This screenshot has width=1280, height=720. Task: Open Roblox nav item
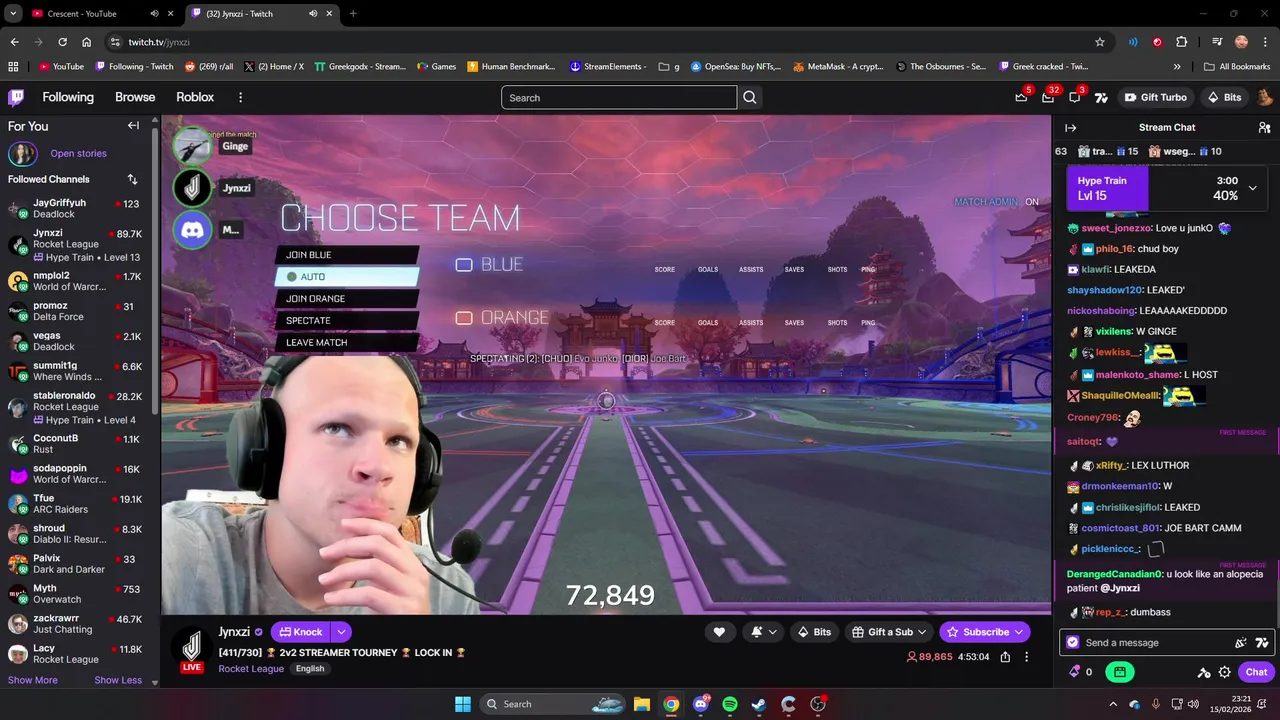195,97
